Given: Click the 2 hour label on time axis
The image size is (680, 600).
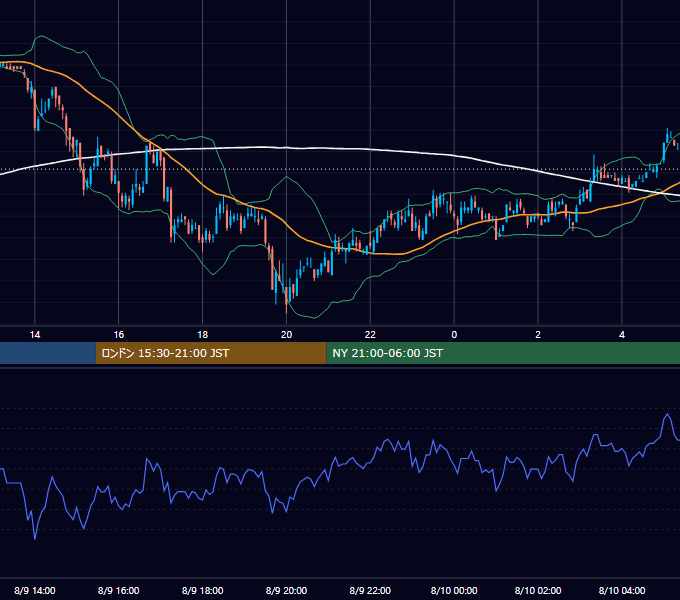Looking at the screenshot, I should click(x=538, y=335).
